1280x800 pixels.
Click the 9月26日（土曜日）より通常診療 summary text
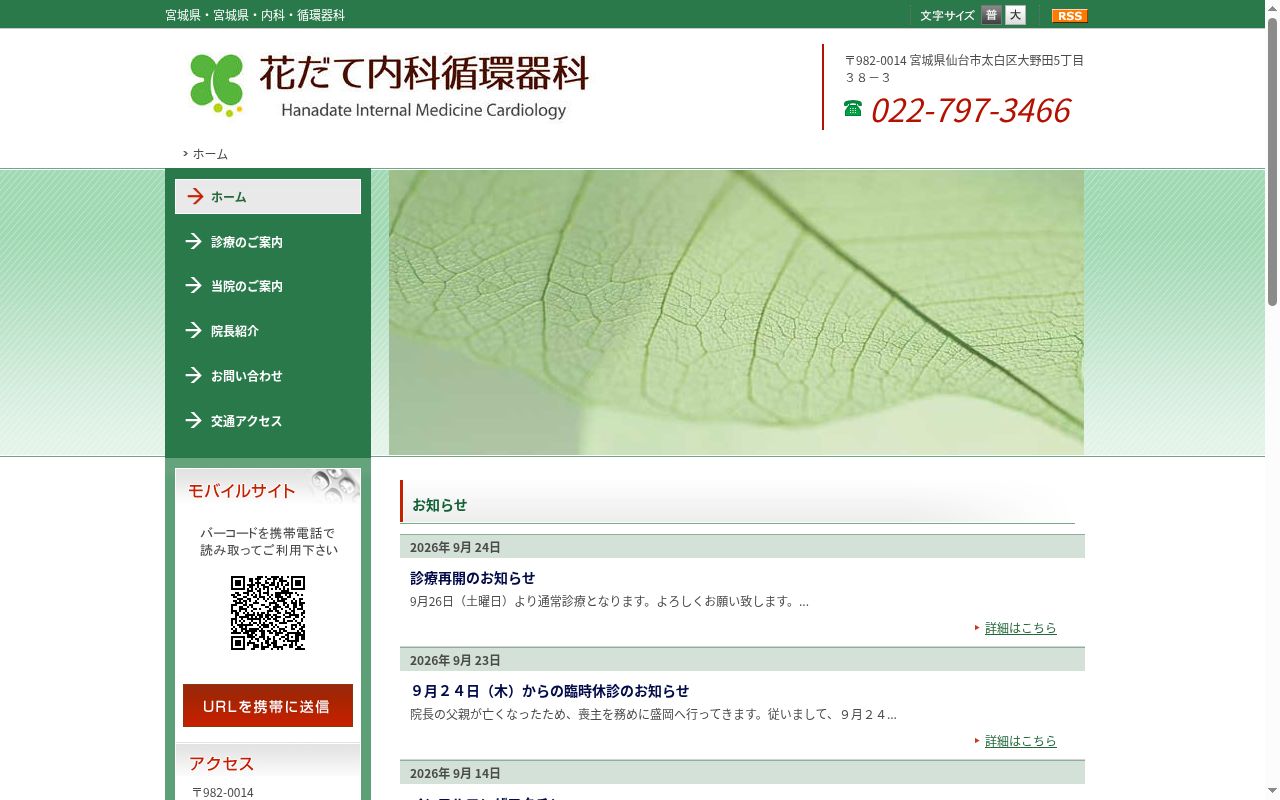pyautogui.click(x=609, y=602)
